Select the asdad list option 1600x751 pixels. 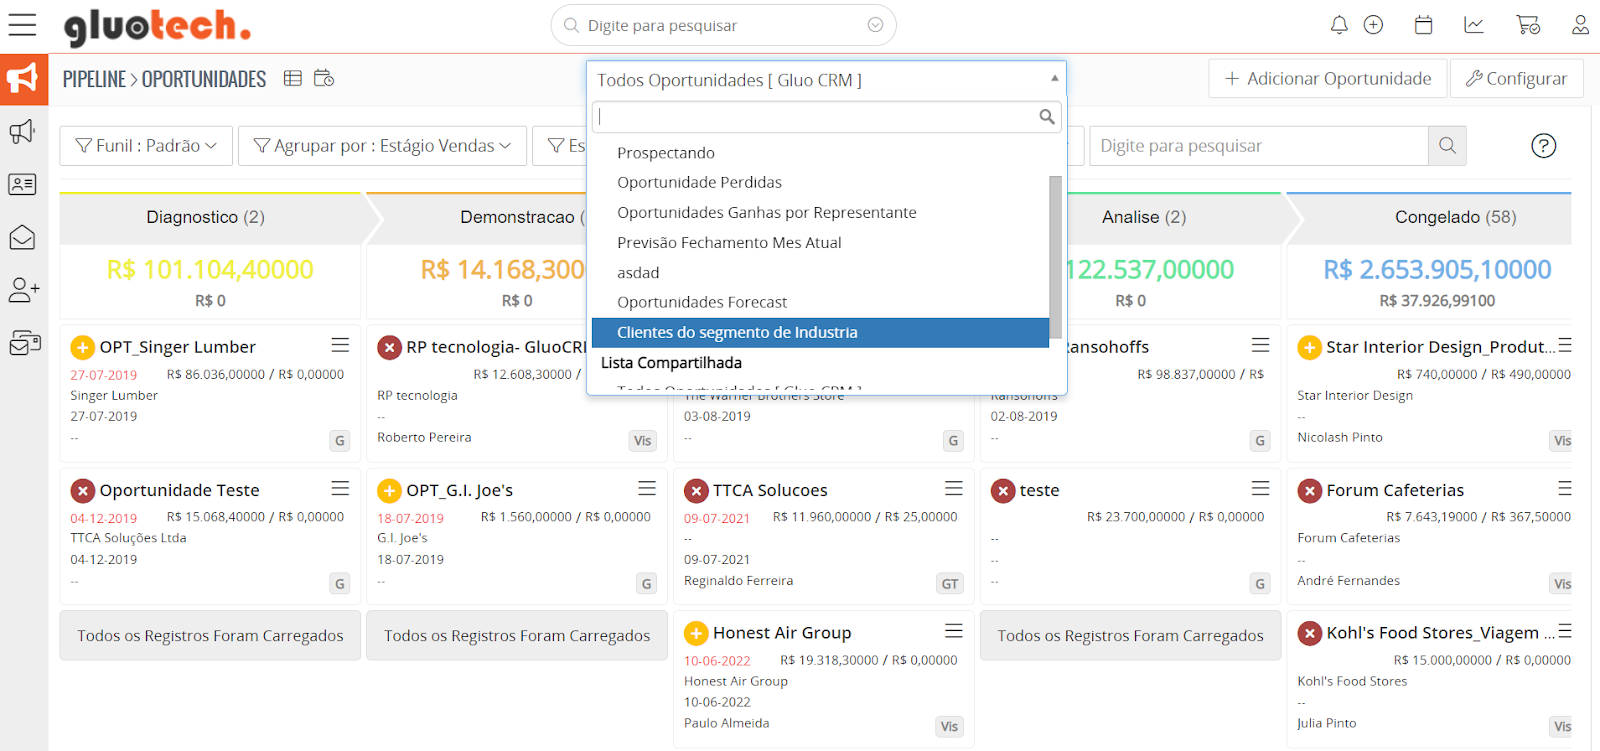point(820,273)
